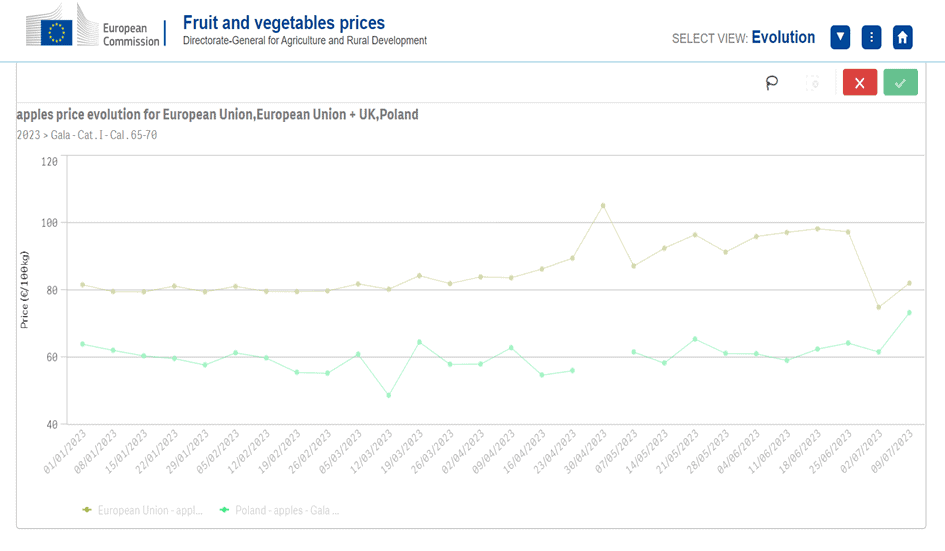Click the European Commission logo
The width and height of the screenshot is (945, 551).
(x=93, y=27)
